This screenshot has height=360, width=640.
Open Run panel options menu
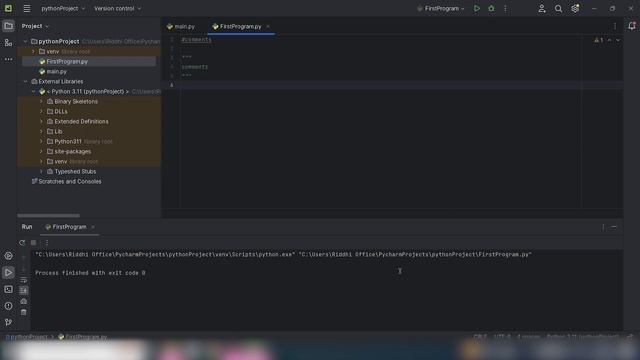(x=603, y=227)
